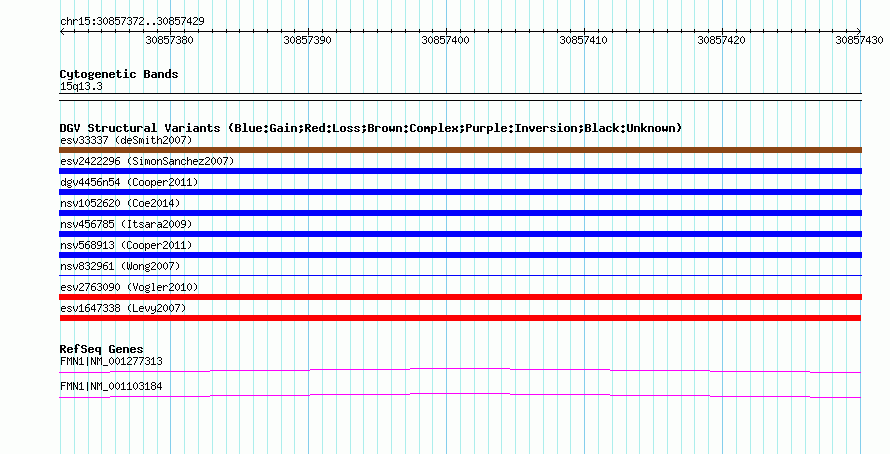The height and width of the screenshot is (454, 890).
Task: Select the 15q13.3 band label
Action: pyautogui.click(x=81, y=87)
